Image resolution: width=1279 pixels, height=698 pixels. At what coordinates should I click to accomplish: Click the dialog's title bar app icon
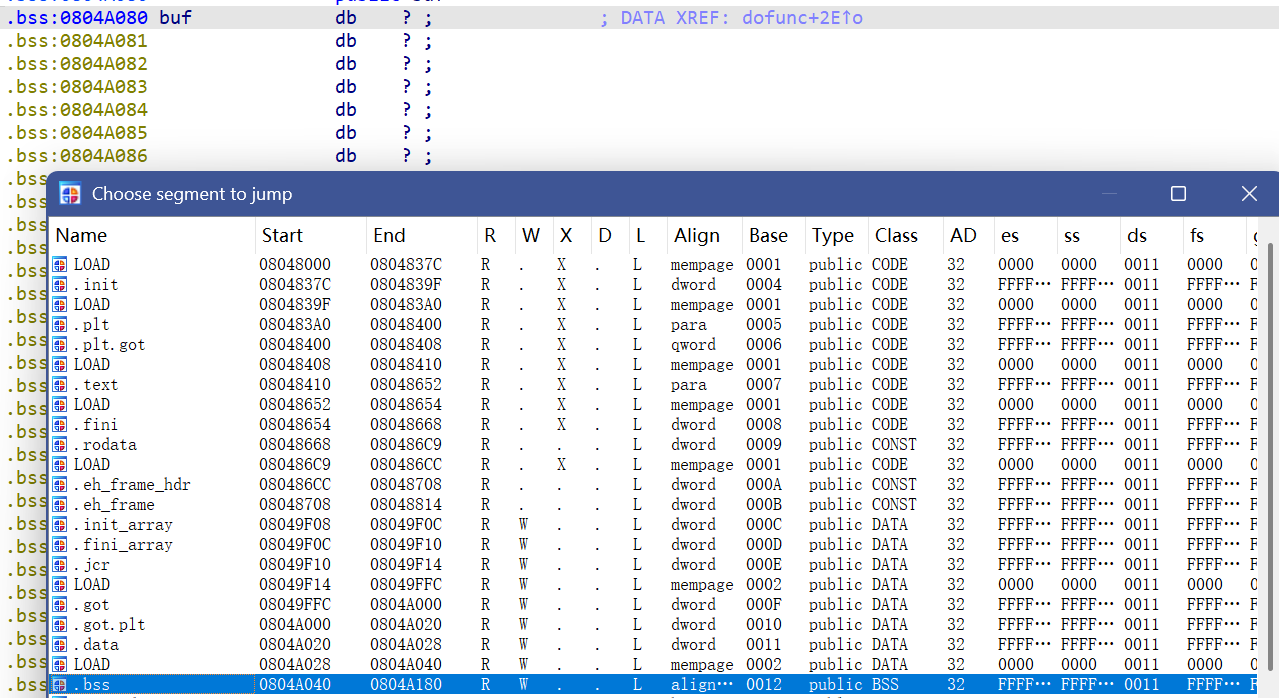click(70, 194)
